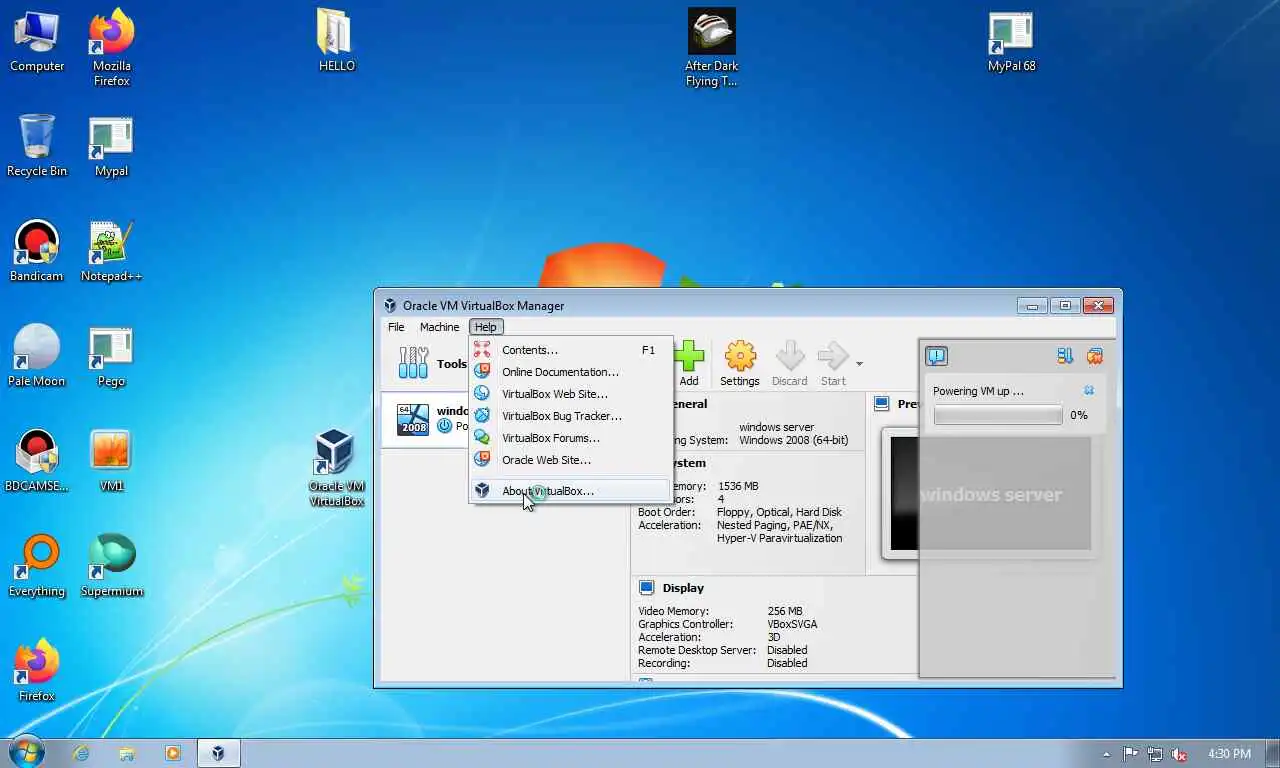Click the Action Center flag tray icon

[x=1130, y=754]
